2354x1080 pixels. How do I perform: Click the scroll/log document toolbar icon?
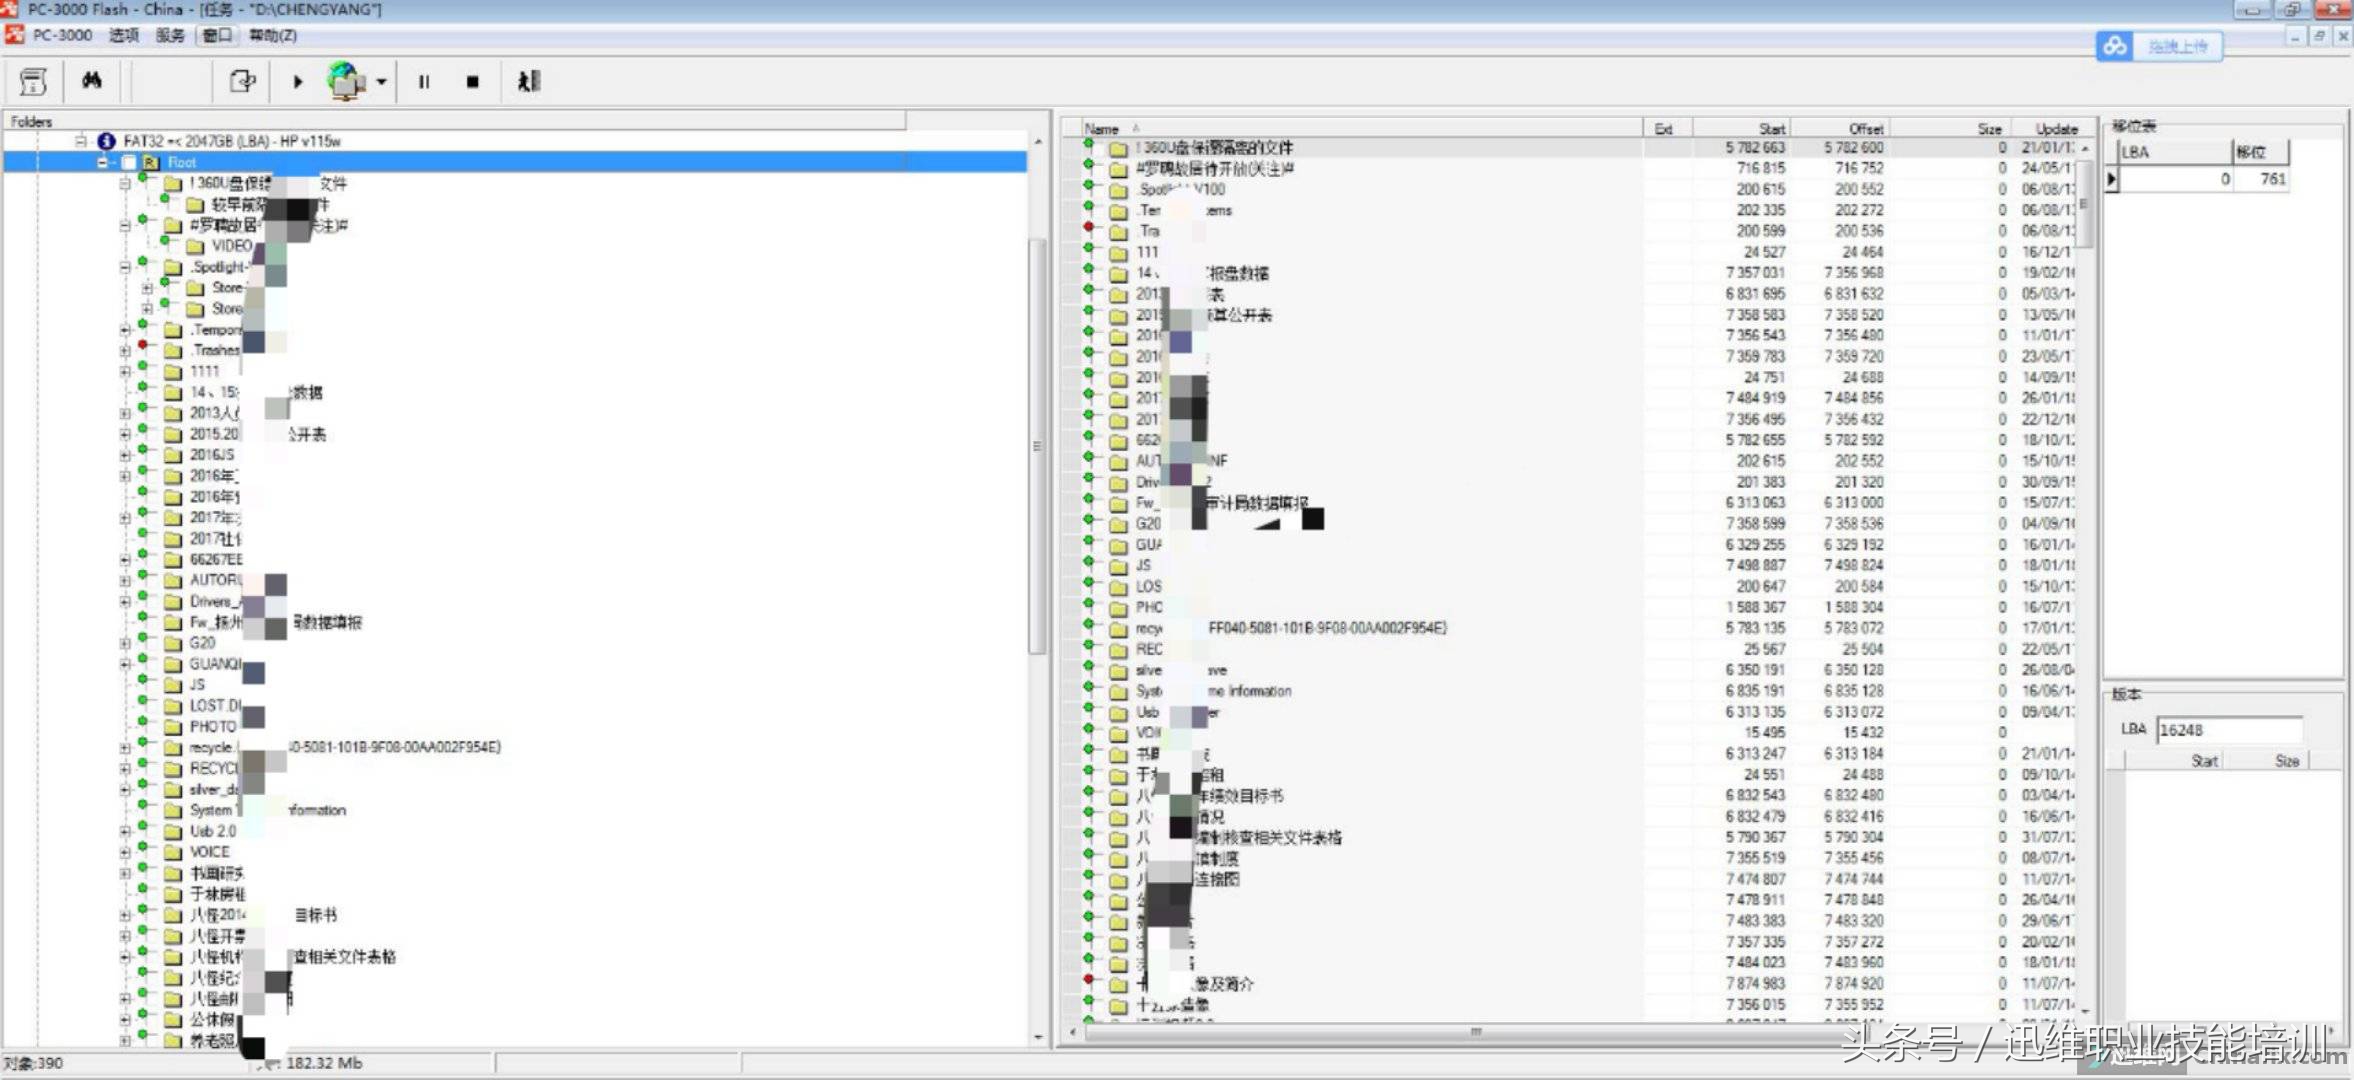(33, 81)
